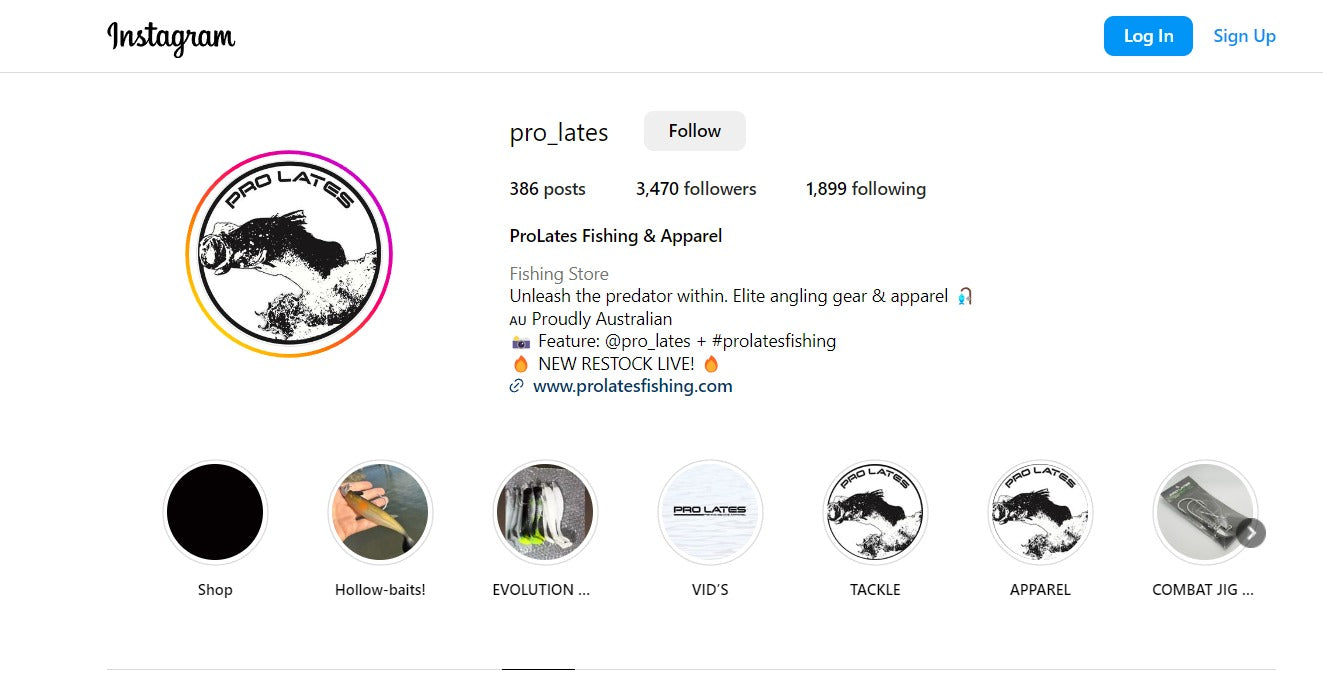Show more highlights with the right arrow
Viewport: 1323px width, 682px height.
coord(1251,533)
